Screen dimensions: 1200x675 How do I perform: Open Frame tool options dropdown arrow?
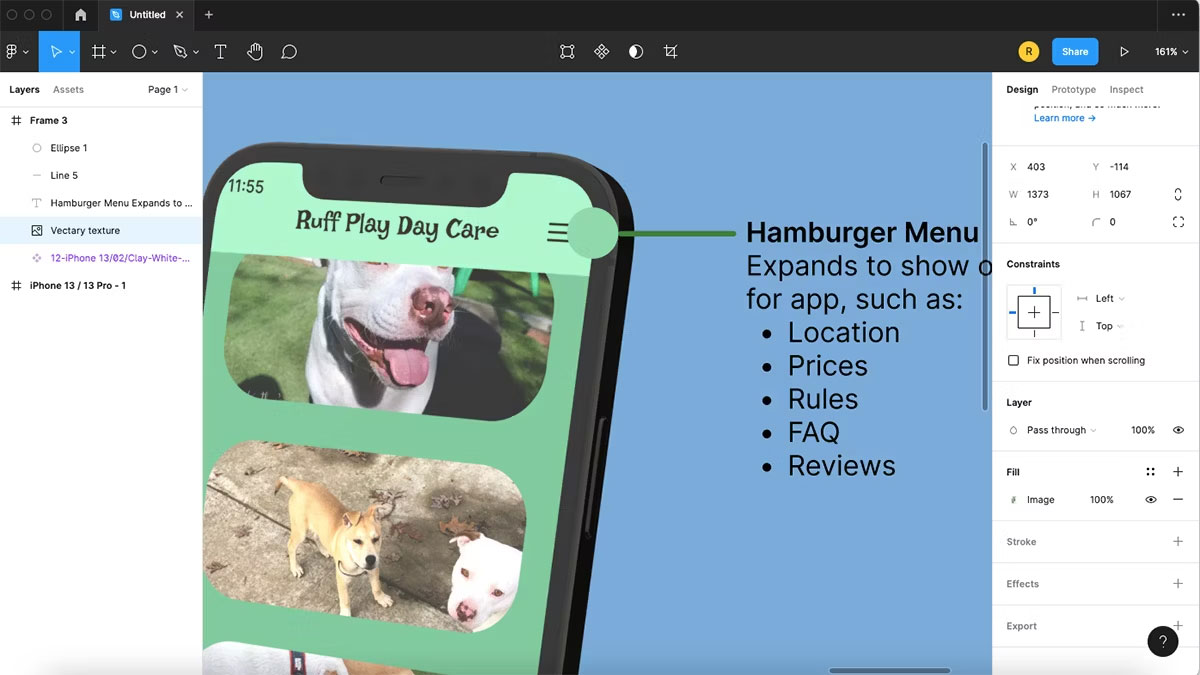point(114,52)
